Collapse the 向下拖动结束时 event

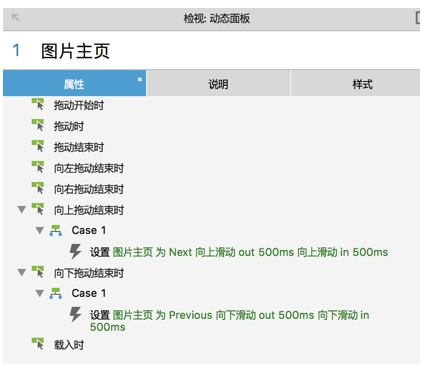point(22,272)
